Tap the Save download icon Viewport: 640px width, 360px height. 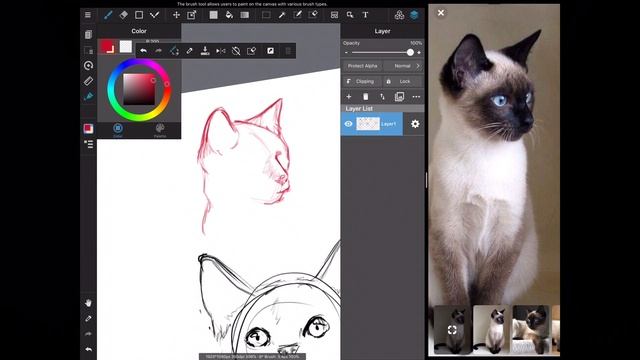click(x=205, y=51)
